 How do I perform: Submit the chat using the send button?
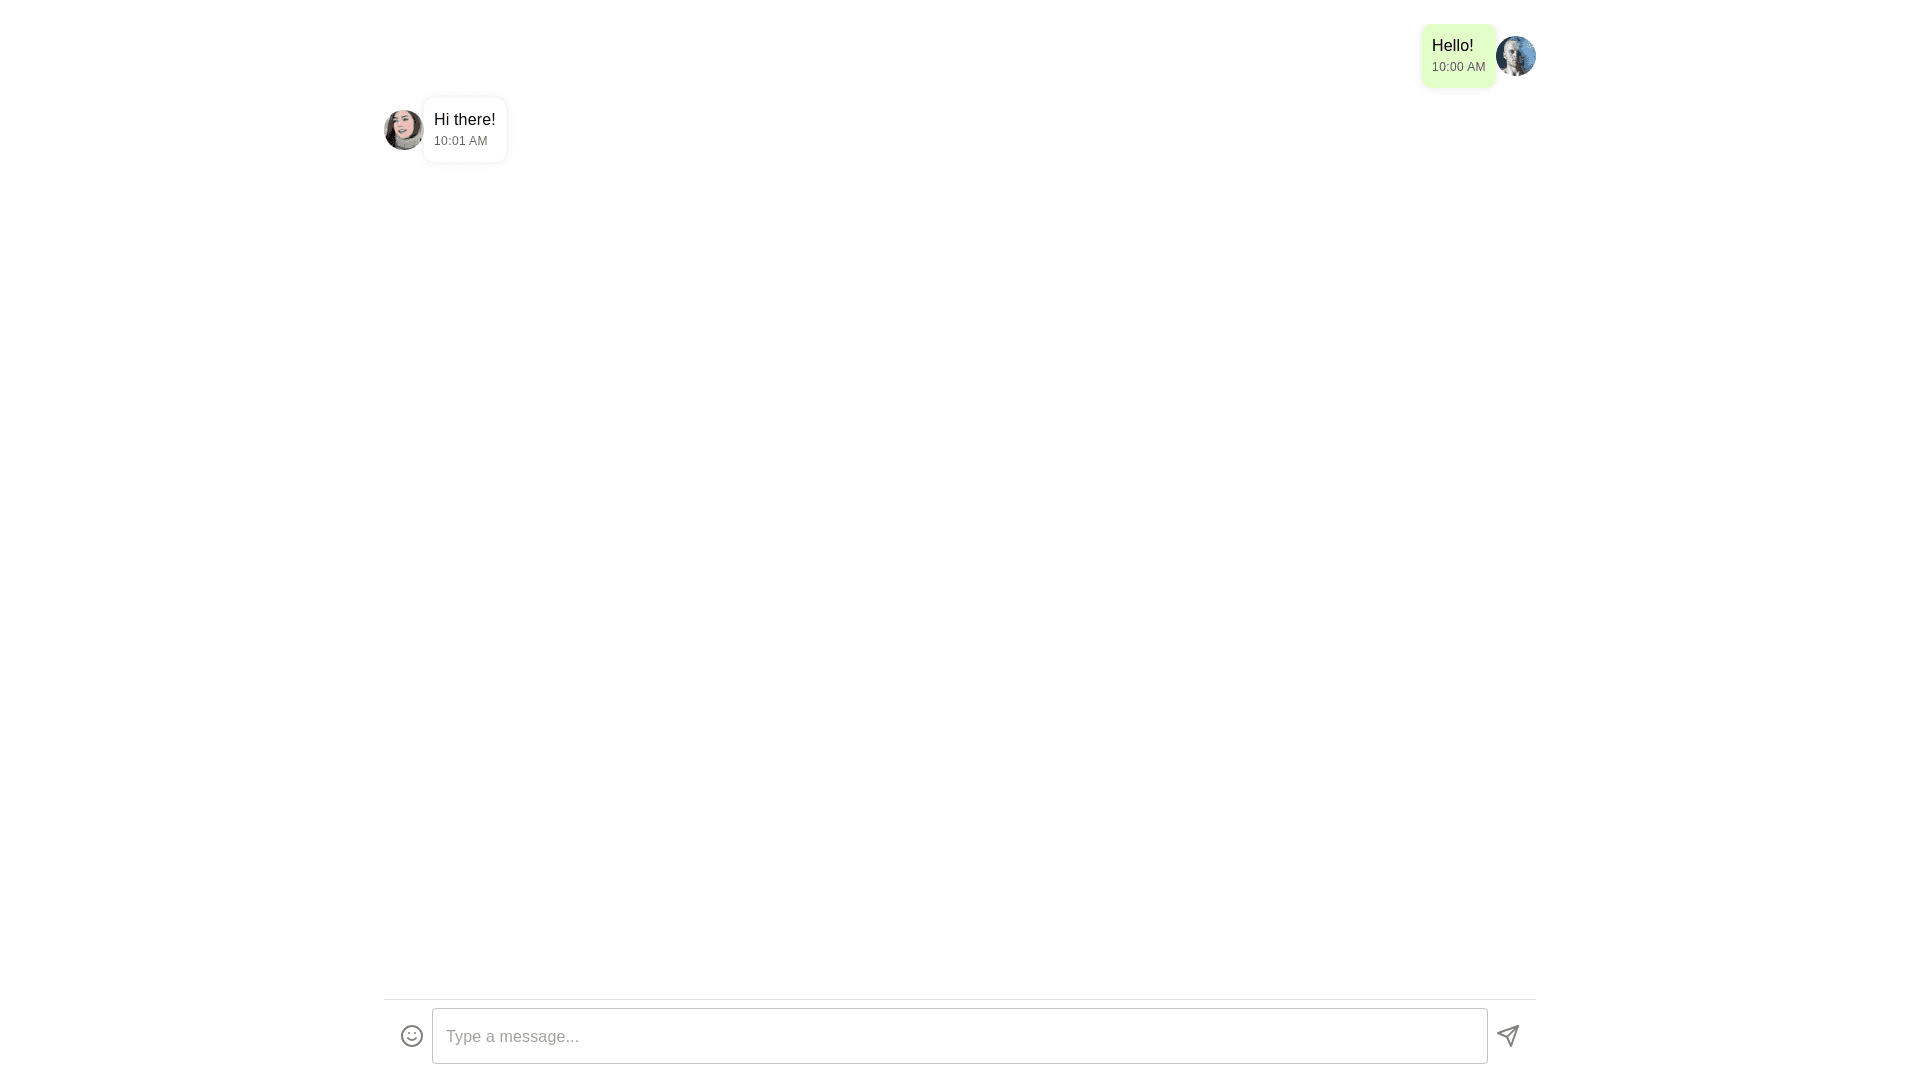coord(1508,1036)
